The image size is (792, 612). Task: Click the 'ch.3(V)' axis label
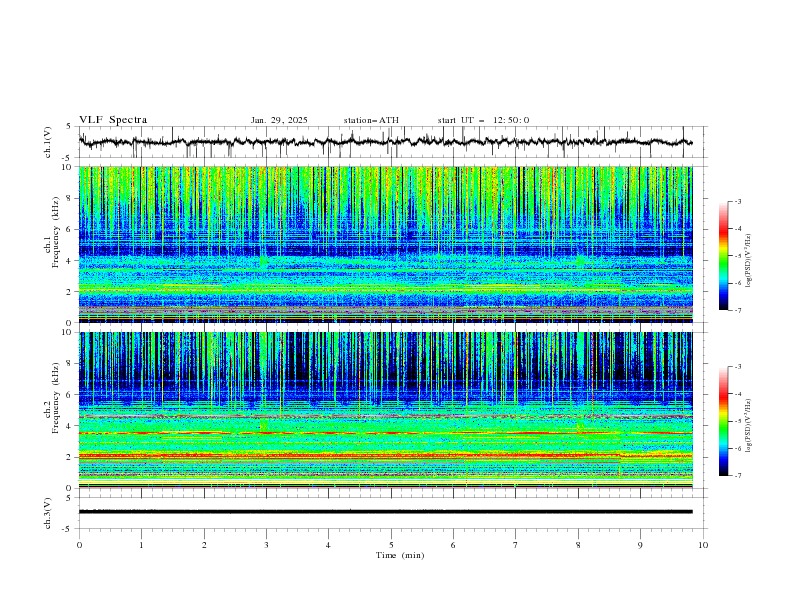pos(48,513)
